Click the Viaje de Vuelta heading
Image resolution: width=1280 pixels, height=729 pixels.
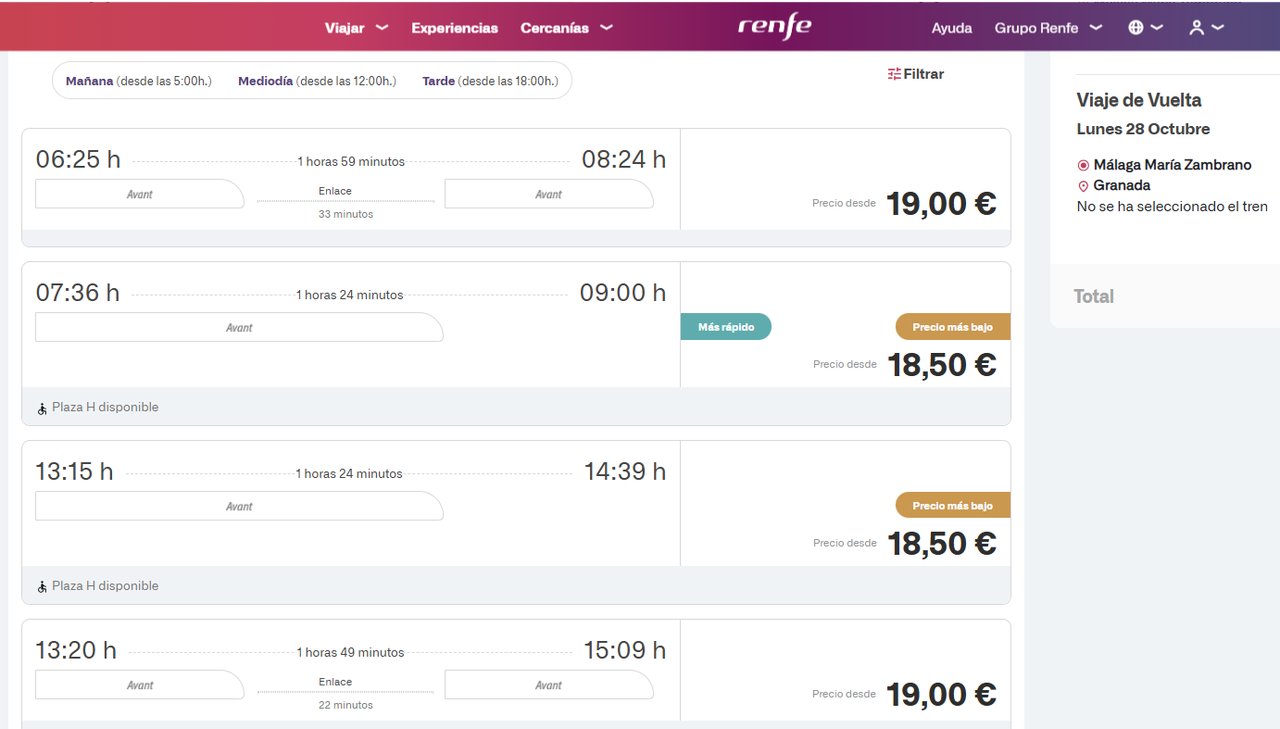pyautogui.click(x=1139, y=100)
